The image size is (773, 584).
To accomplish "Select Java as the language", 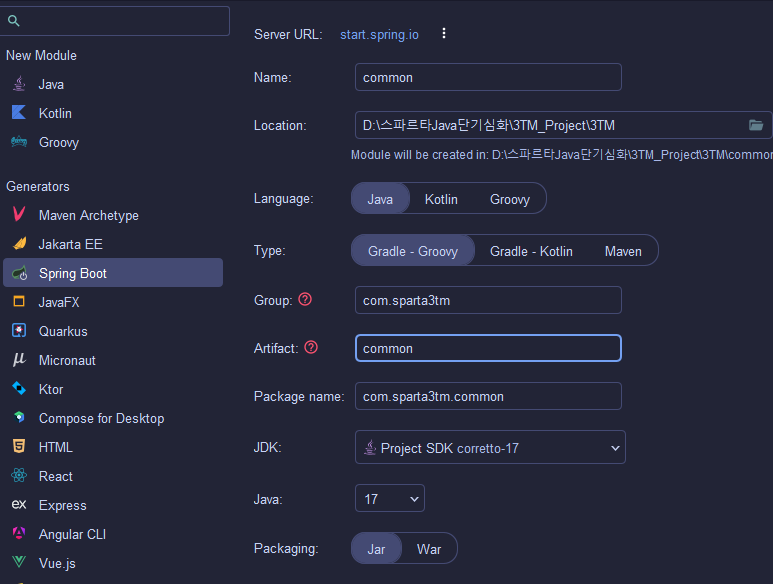I will 380,199.
